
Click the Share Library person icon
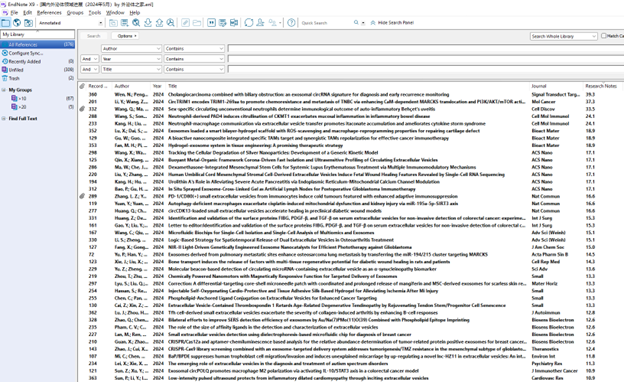click(x=260, y=23)
